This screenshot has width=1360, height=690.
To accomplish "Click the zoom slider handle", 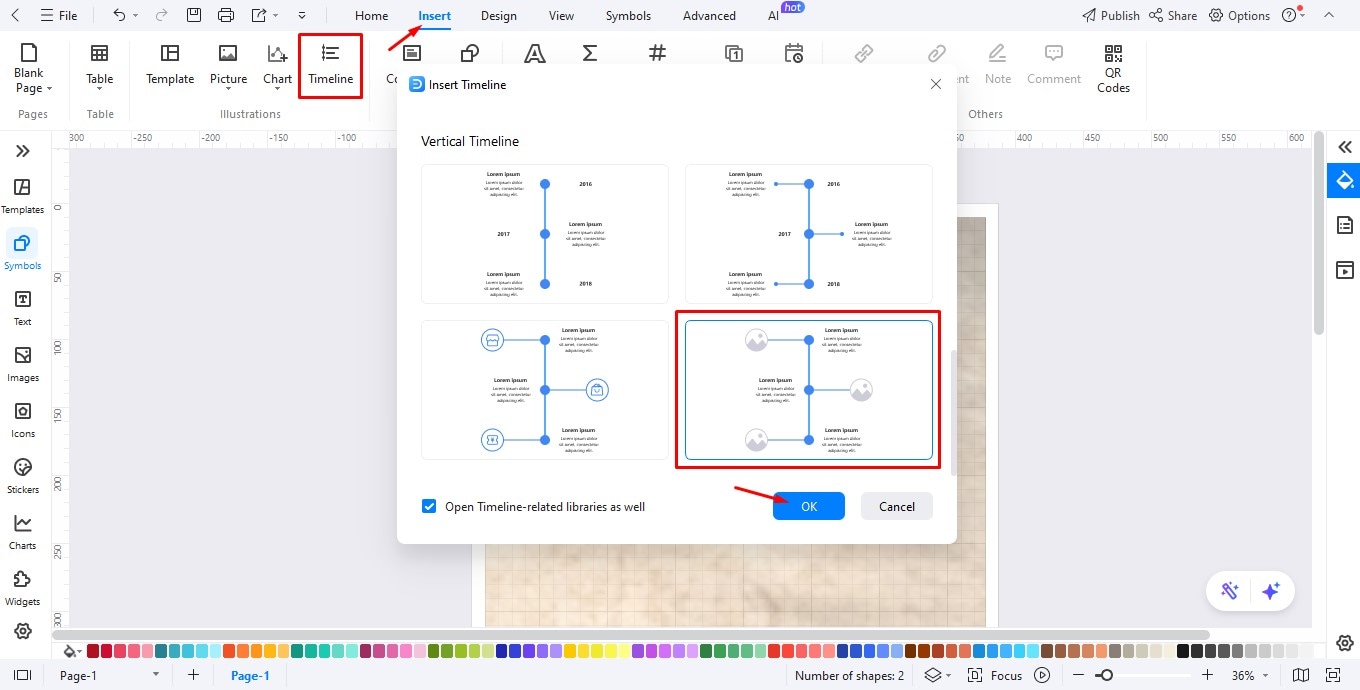I will 1105,675.
